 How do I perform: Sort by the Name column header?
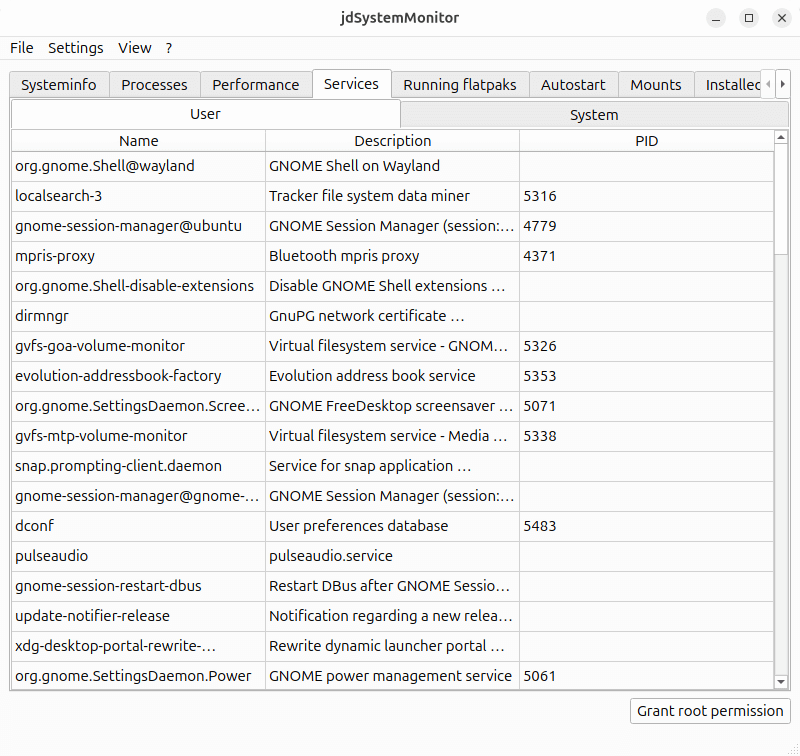138,141
